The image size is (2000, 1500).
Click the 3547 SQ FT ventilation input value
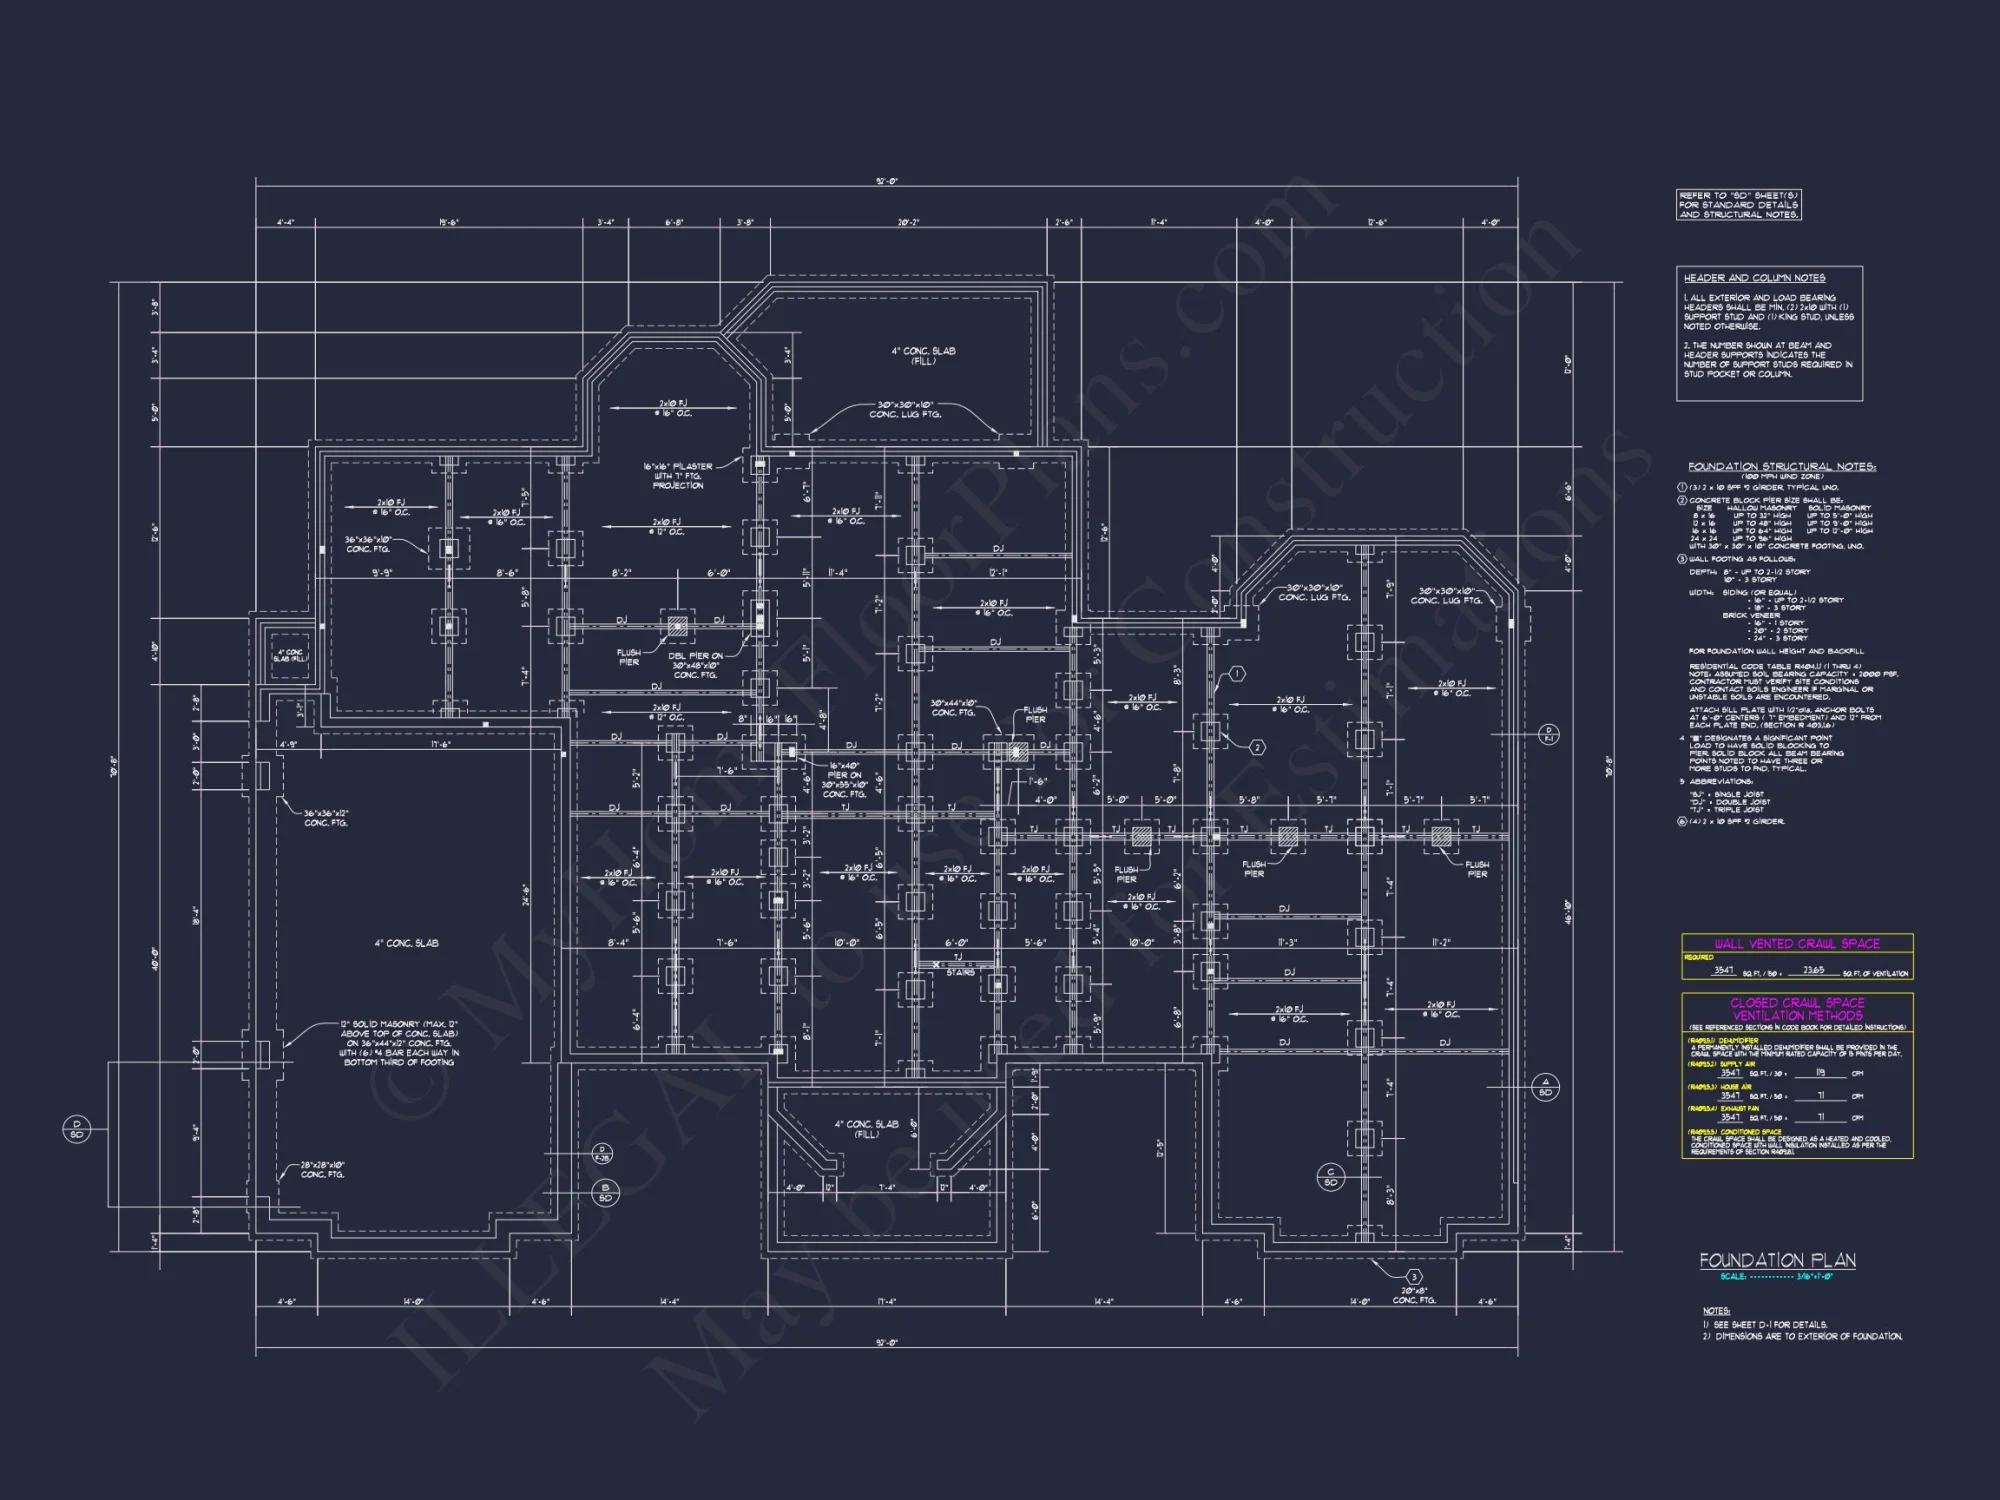(x=1724, y=971)
